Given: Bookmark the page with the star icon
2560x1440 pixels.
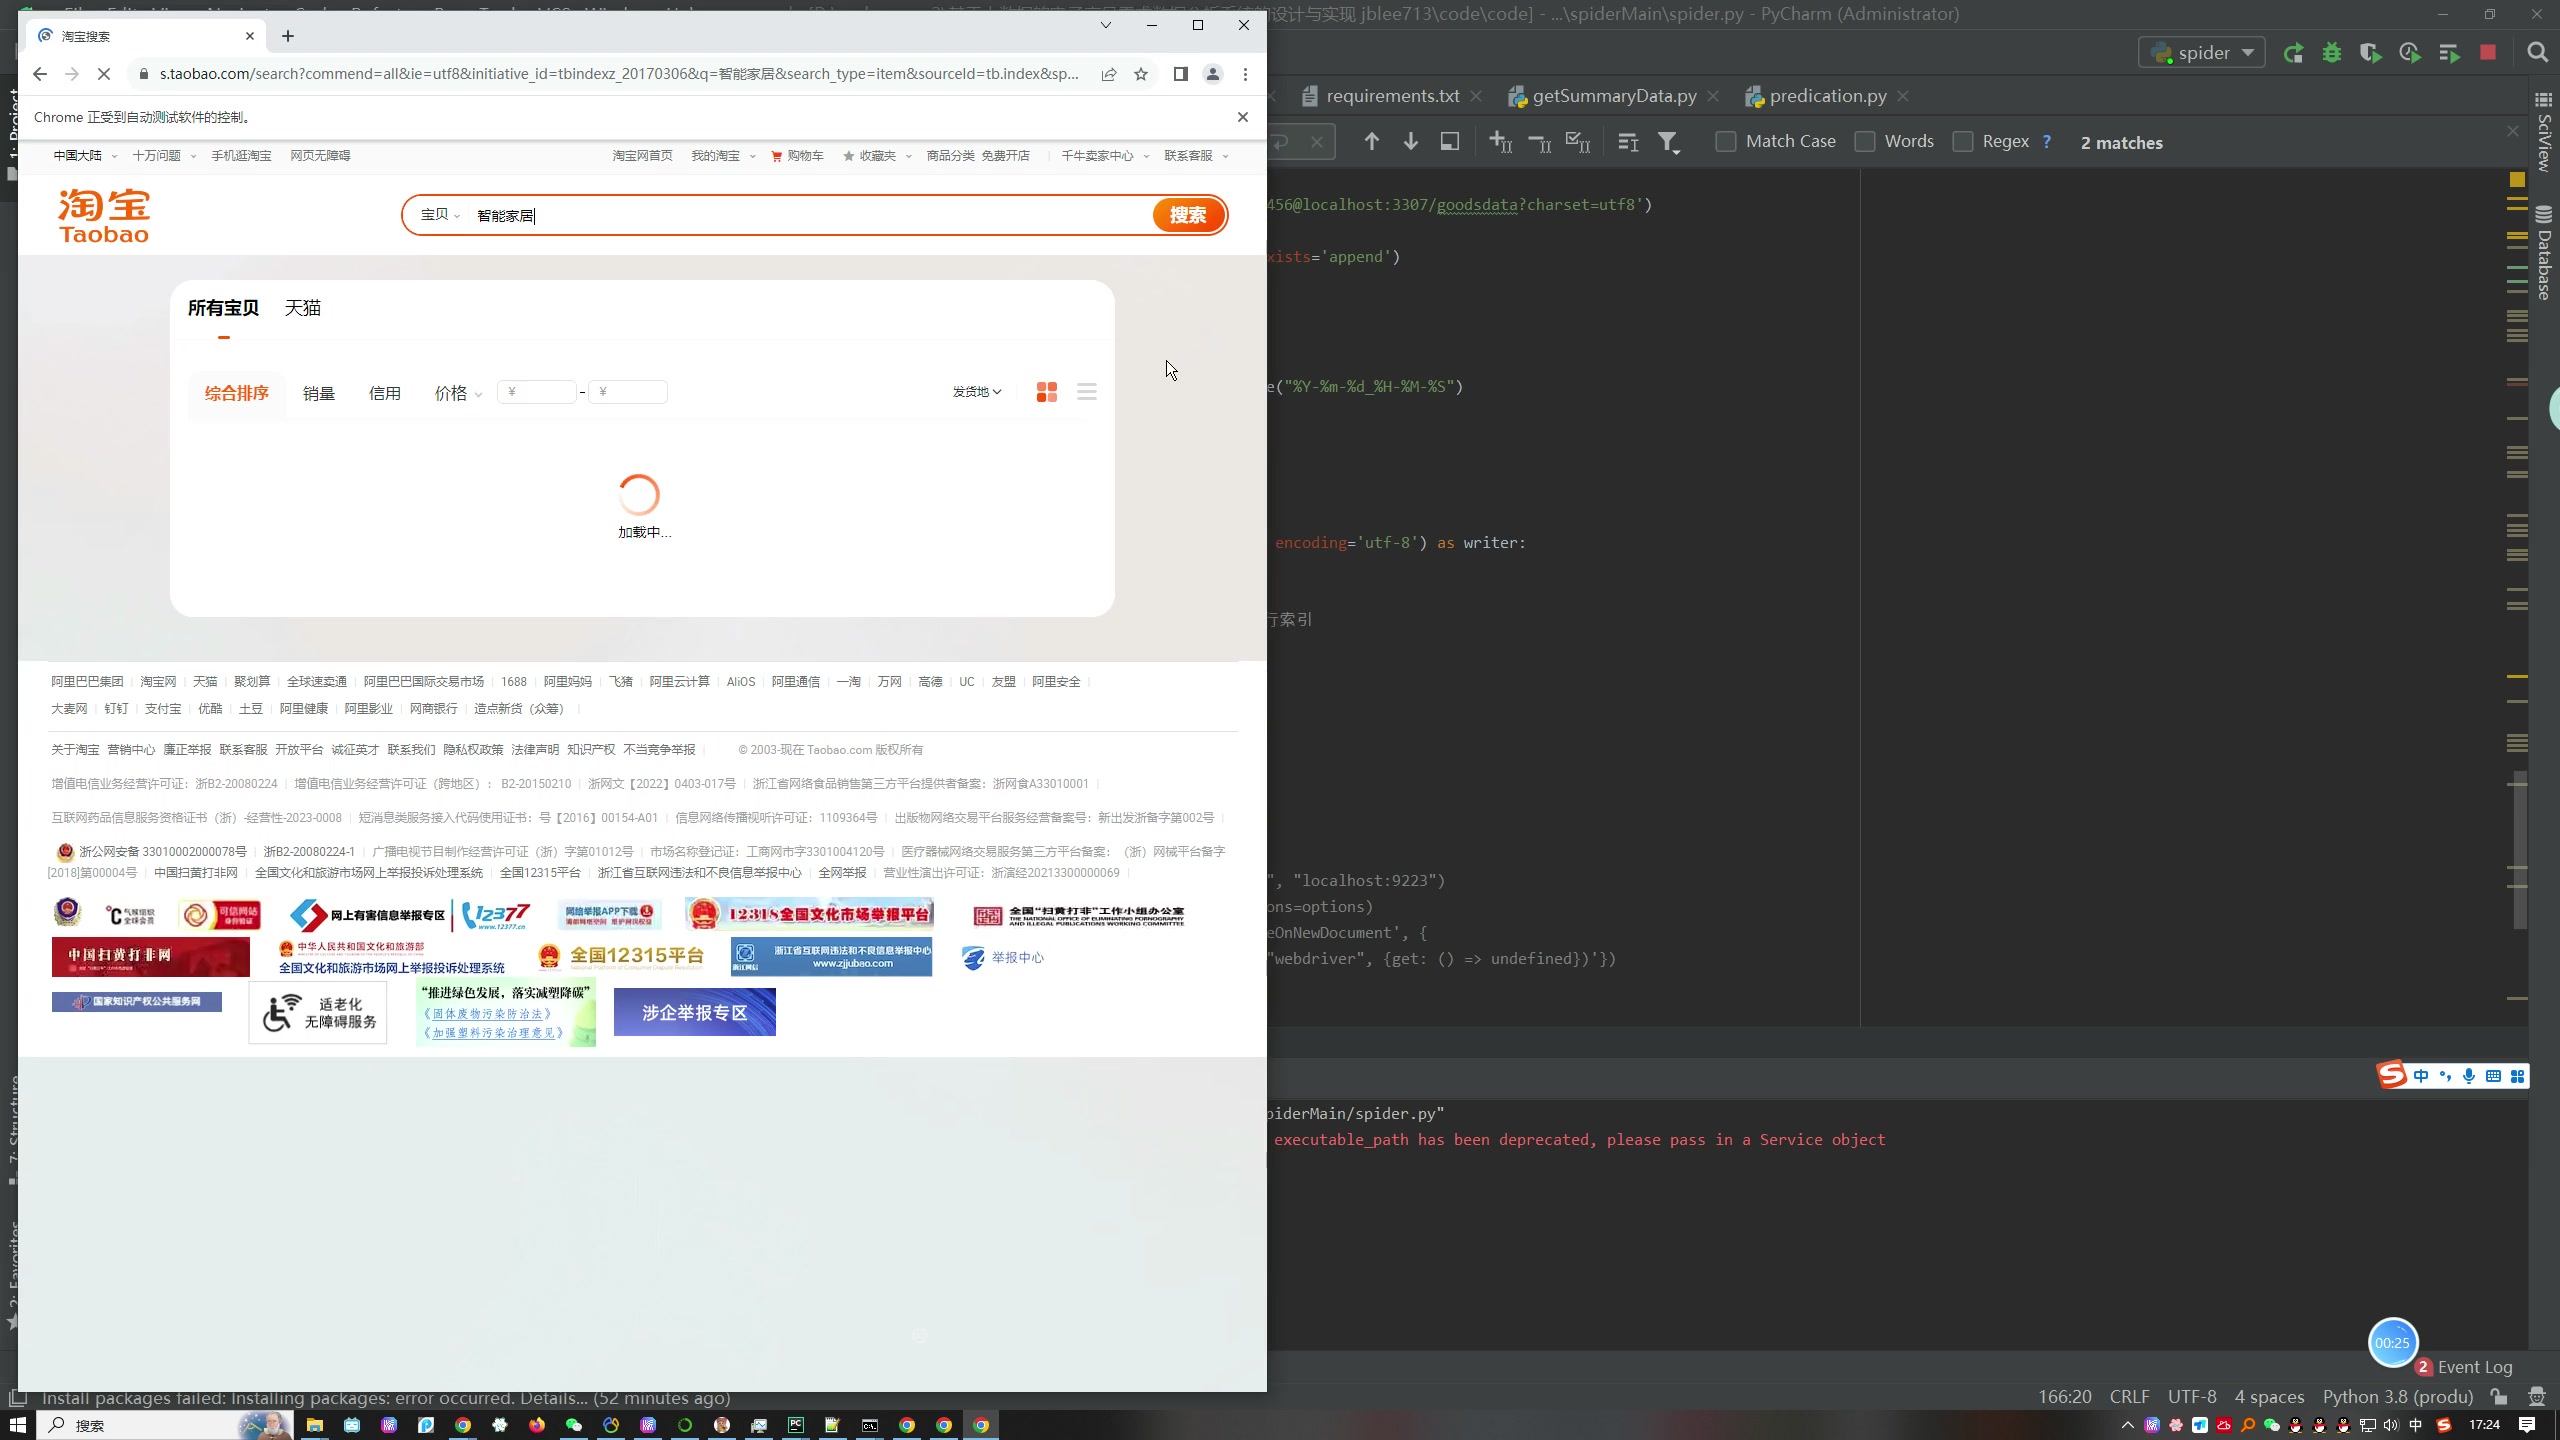Looking at the screenshot, I should (x=1141, y=74).
